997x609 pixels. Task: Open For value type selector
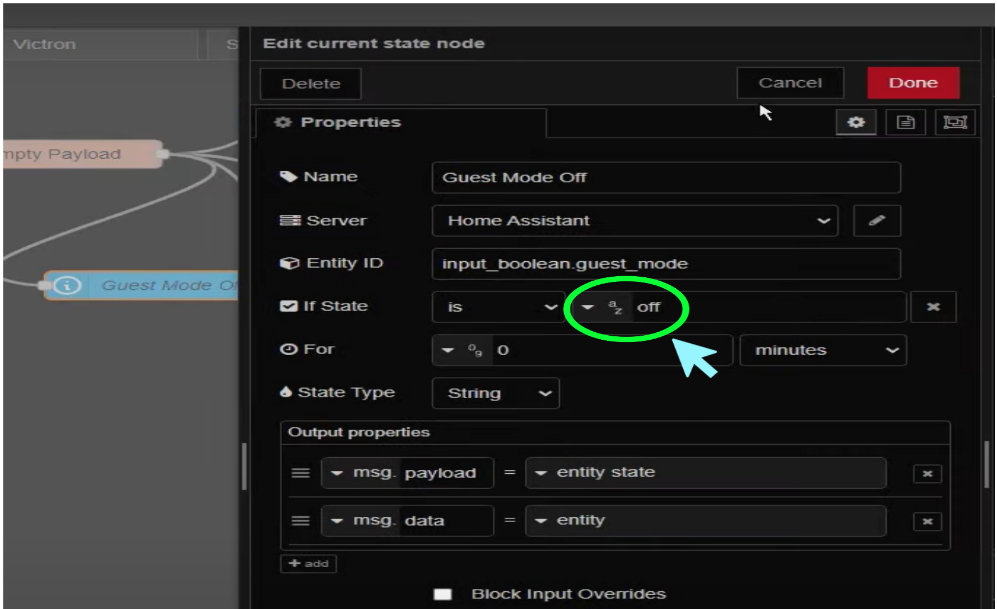pyautogui.click(x=462, y=350)
